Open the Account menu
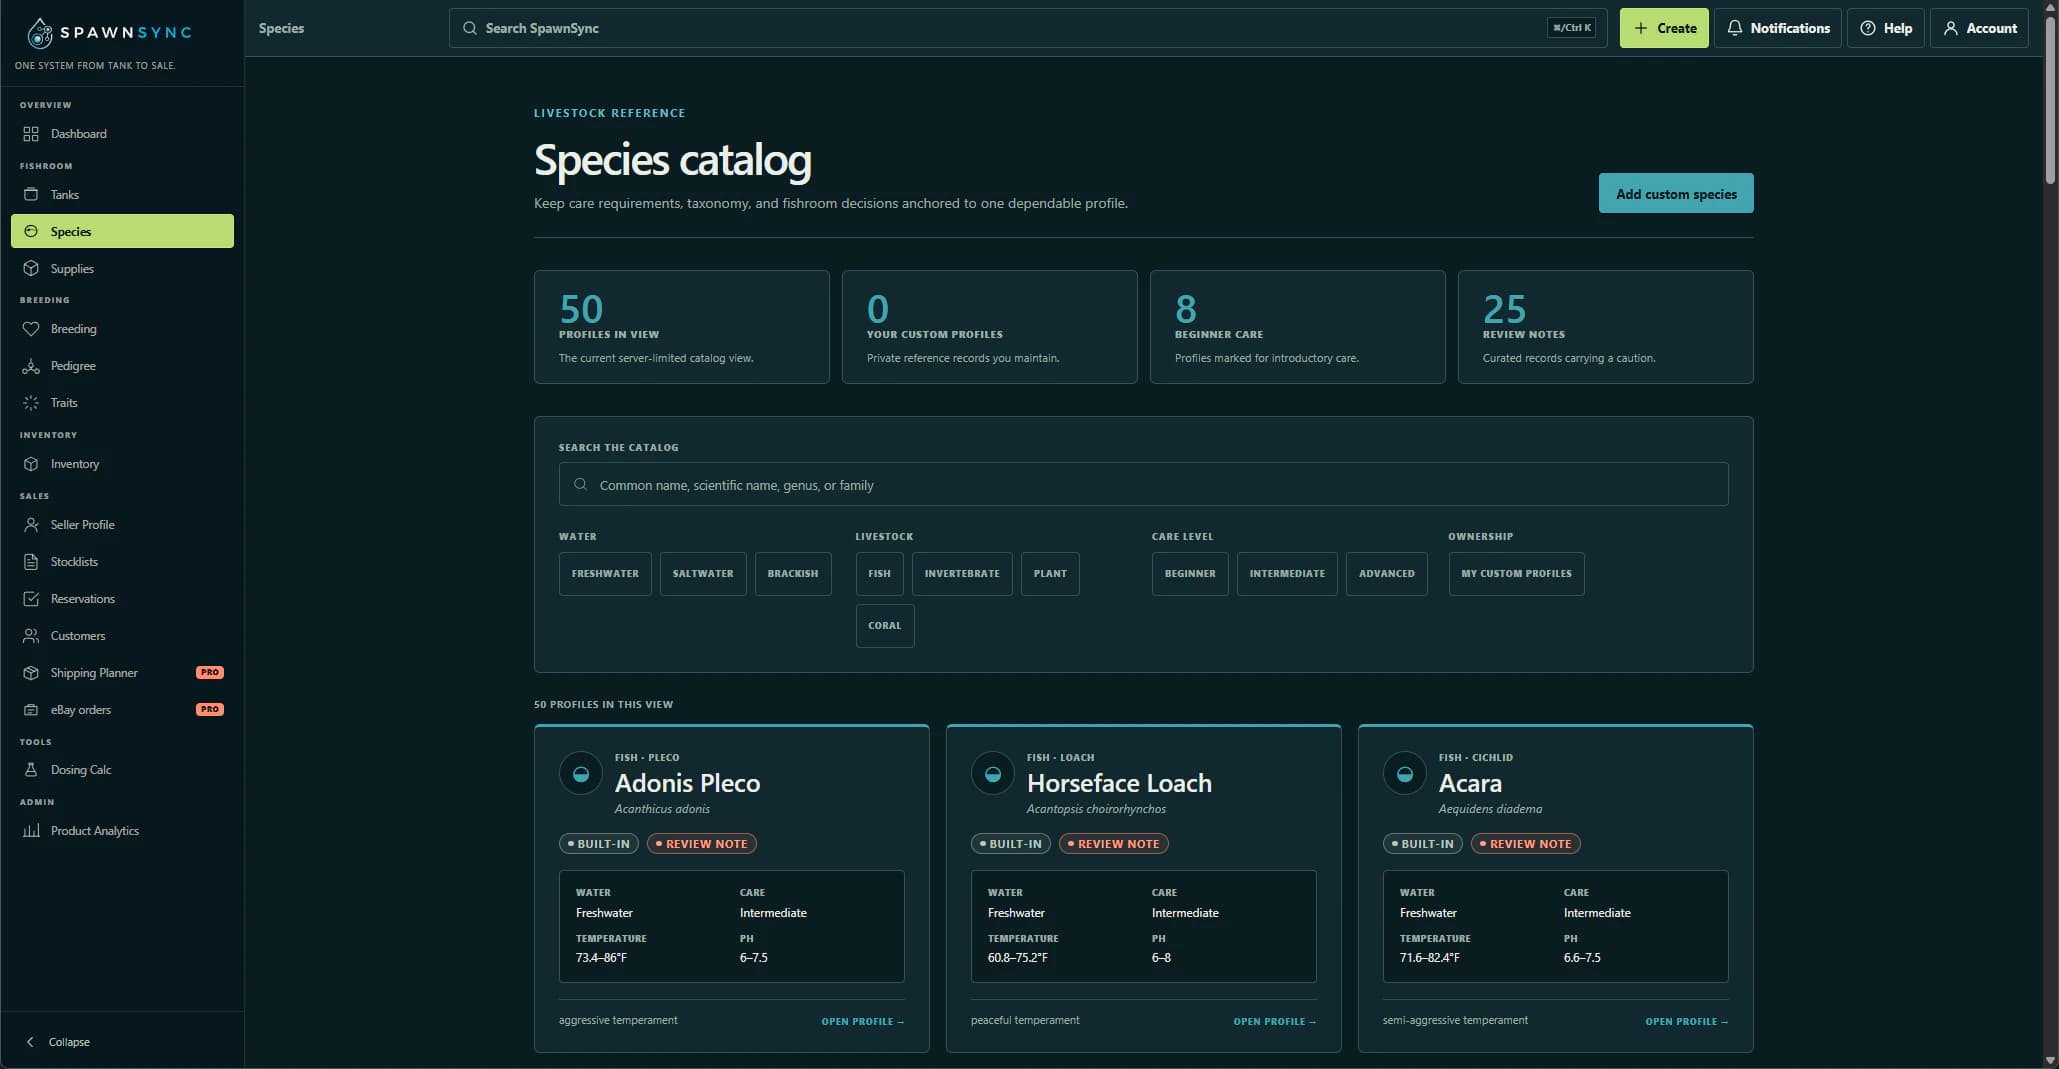 click(x=1979, y=28)
